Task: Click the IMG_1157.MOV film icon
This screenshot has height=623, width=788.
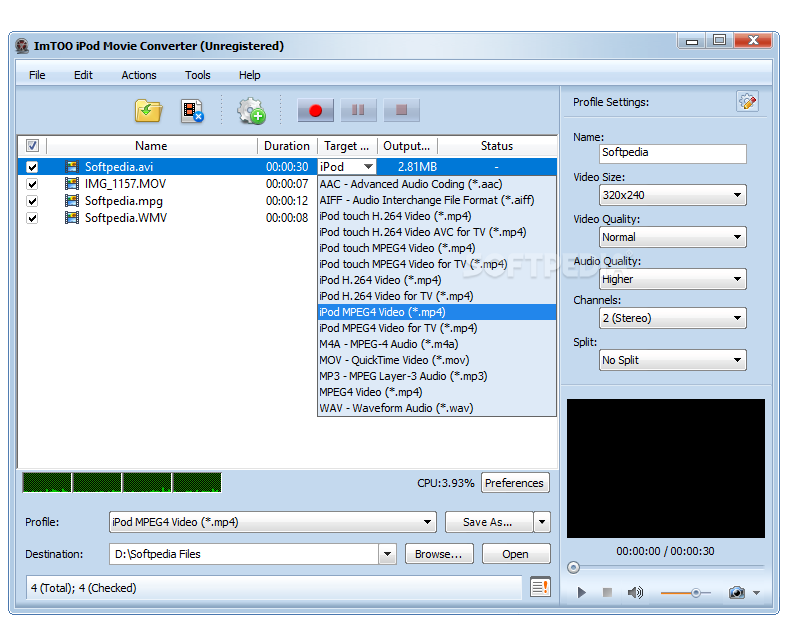Action: pyautogui.click(x=72, y=184)
